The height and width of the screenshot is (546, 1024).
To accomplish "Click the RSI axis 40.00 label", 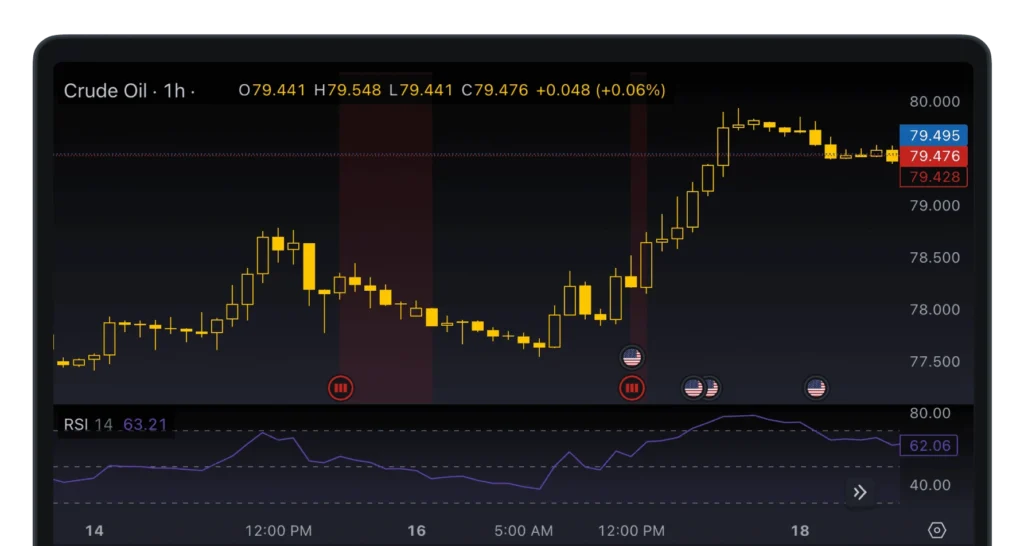I will pos(930,485).
